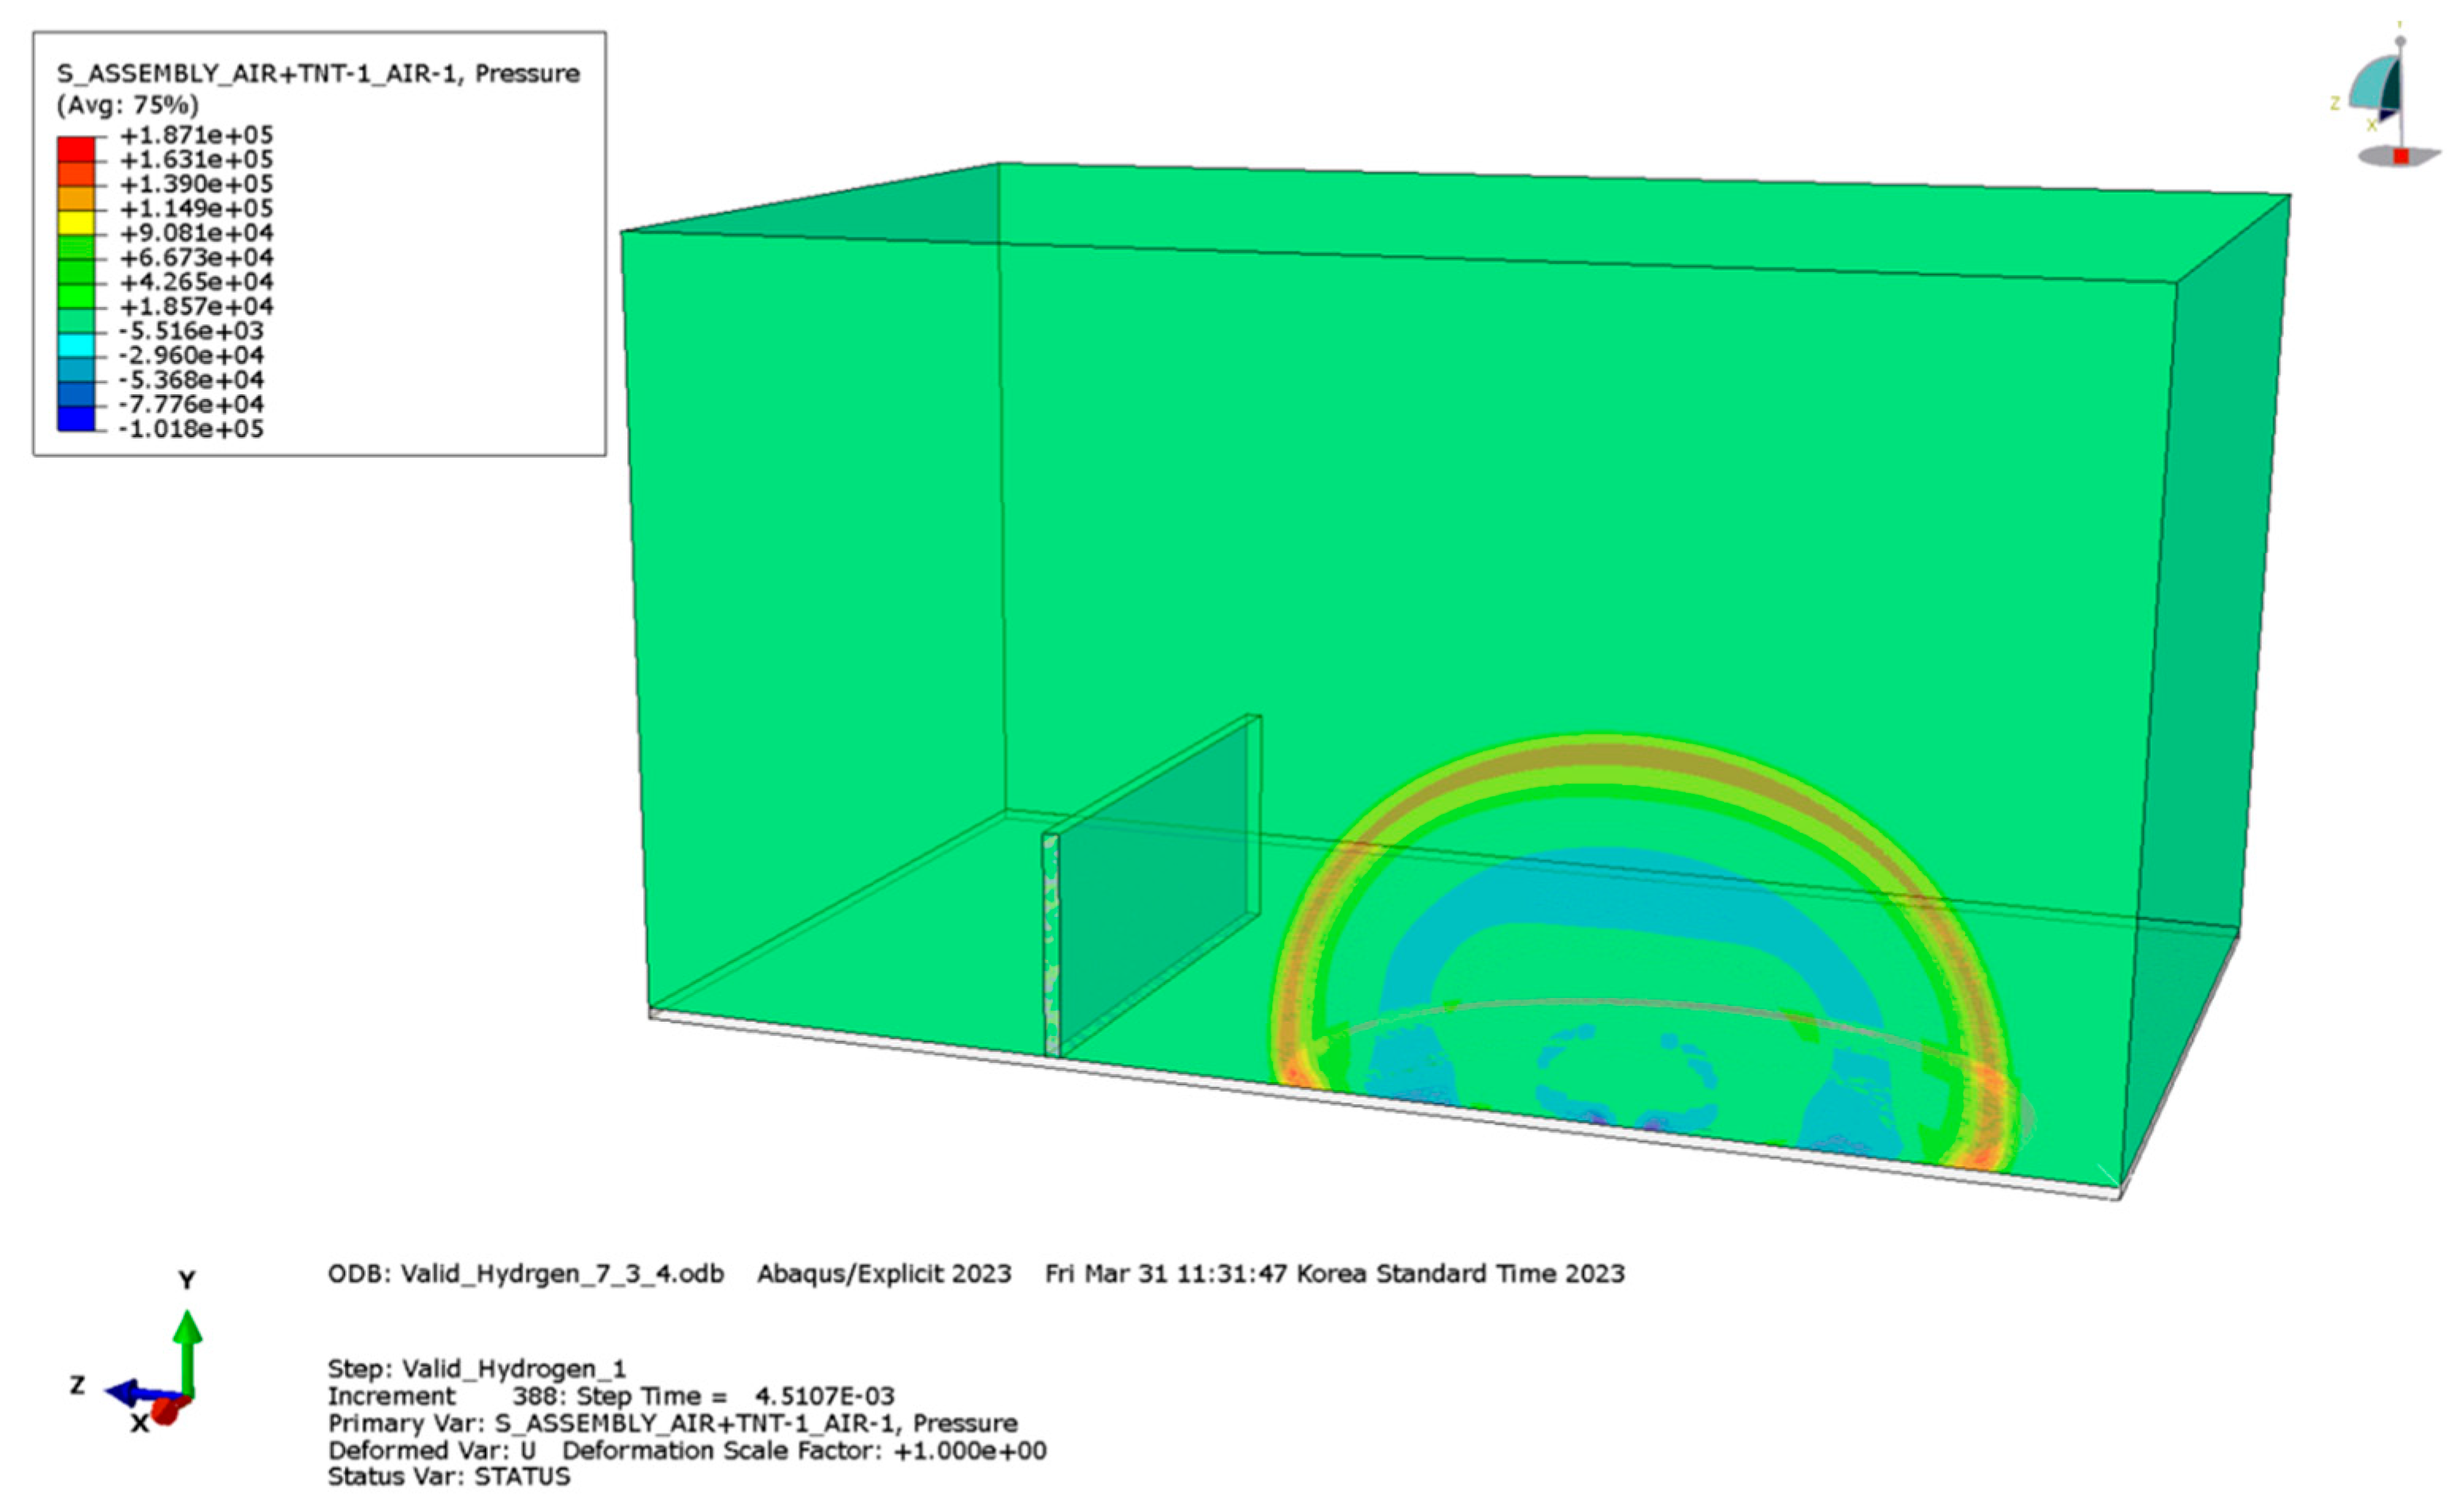
Task: Click the red square on 3D compass
Action: point(2401,156)
